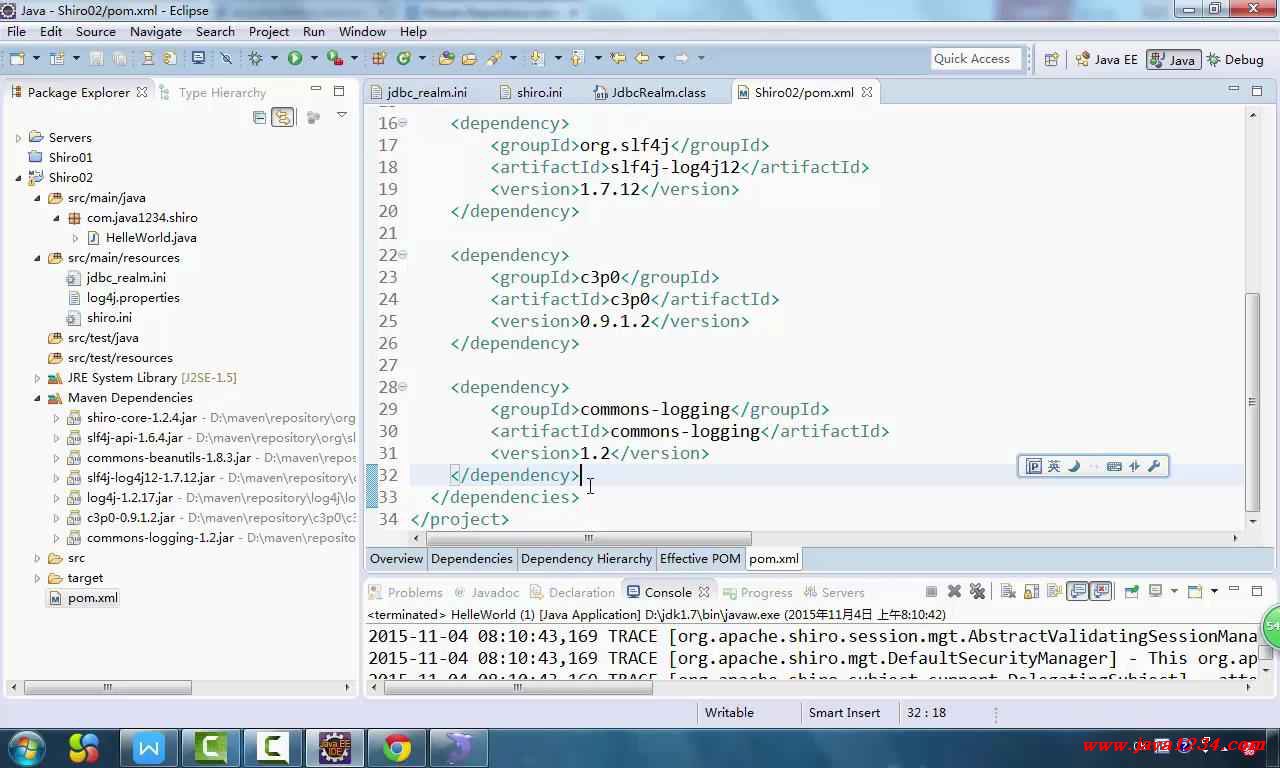Close the Shiro02/pom.xml editor tab X
The height and width of the screenshot is (768, 1280).
(867, 92)
